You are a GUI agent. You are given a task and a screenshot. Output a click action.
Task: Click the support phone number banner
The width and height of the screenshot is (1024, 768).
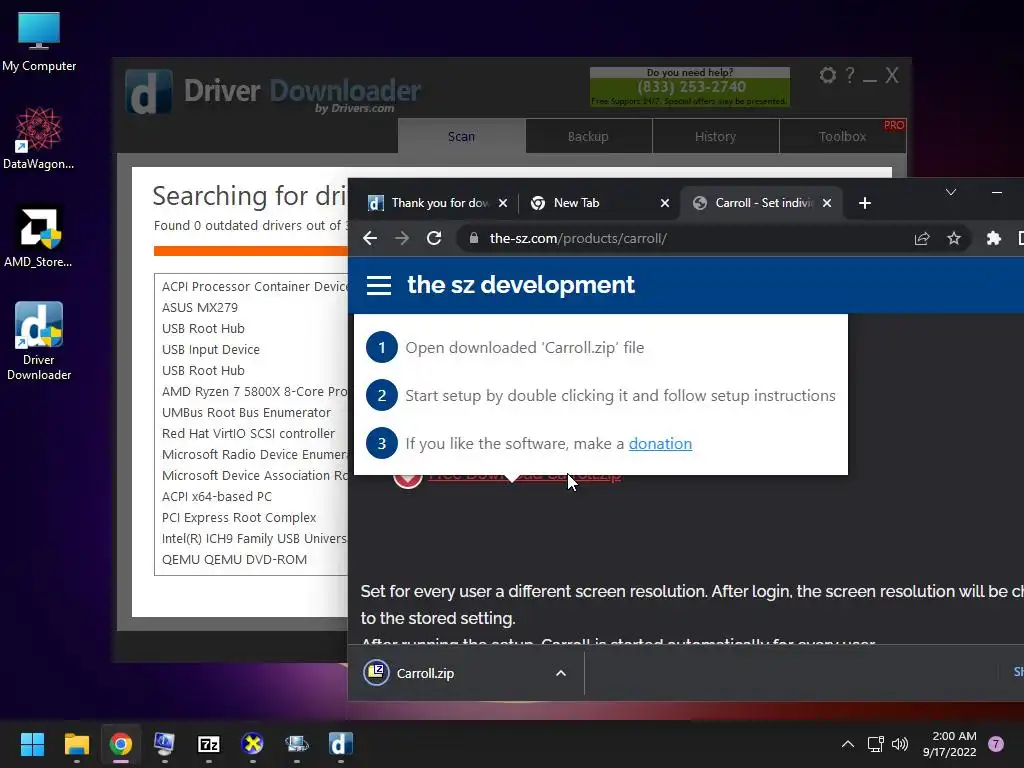(690, 87)
